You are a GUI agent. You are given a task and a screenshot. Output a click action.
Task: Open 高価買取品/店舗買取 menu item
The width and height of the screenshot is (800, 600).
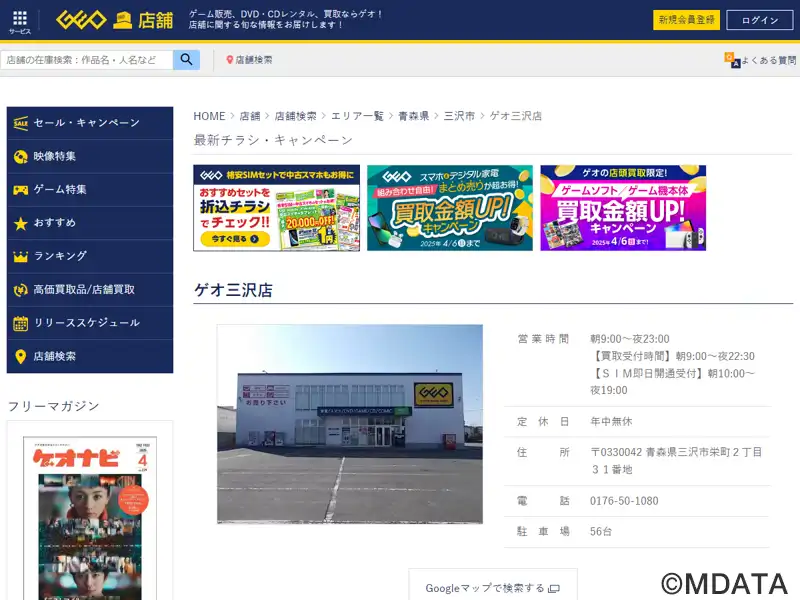point(90,290)
